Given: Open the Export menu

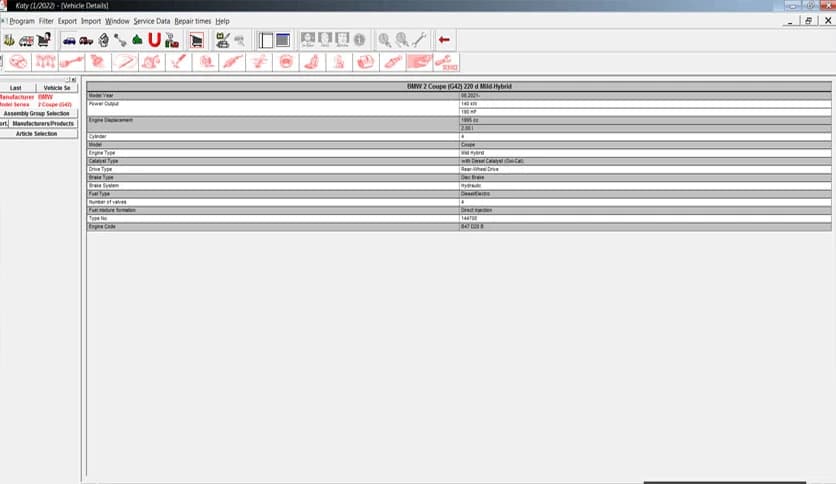Looking at the screenshot, I should point(67,21).
